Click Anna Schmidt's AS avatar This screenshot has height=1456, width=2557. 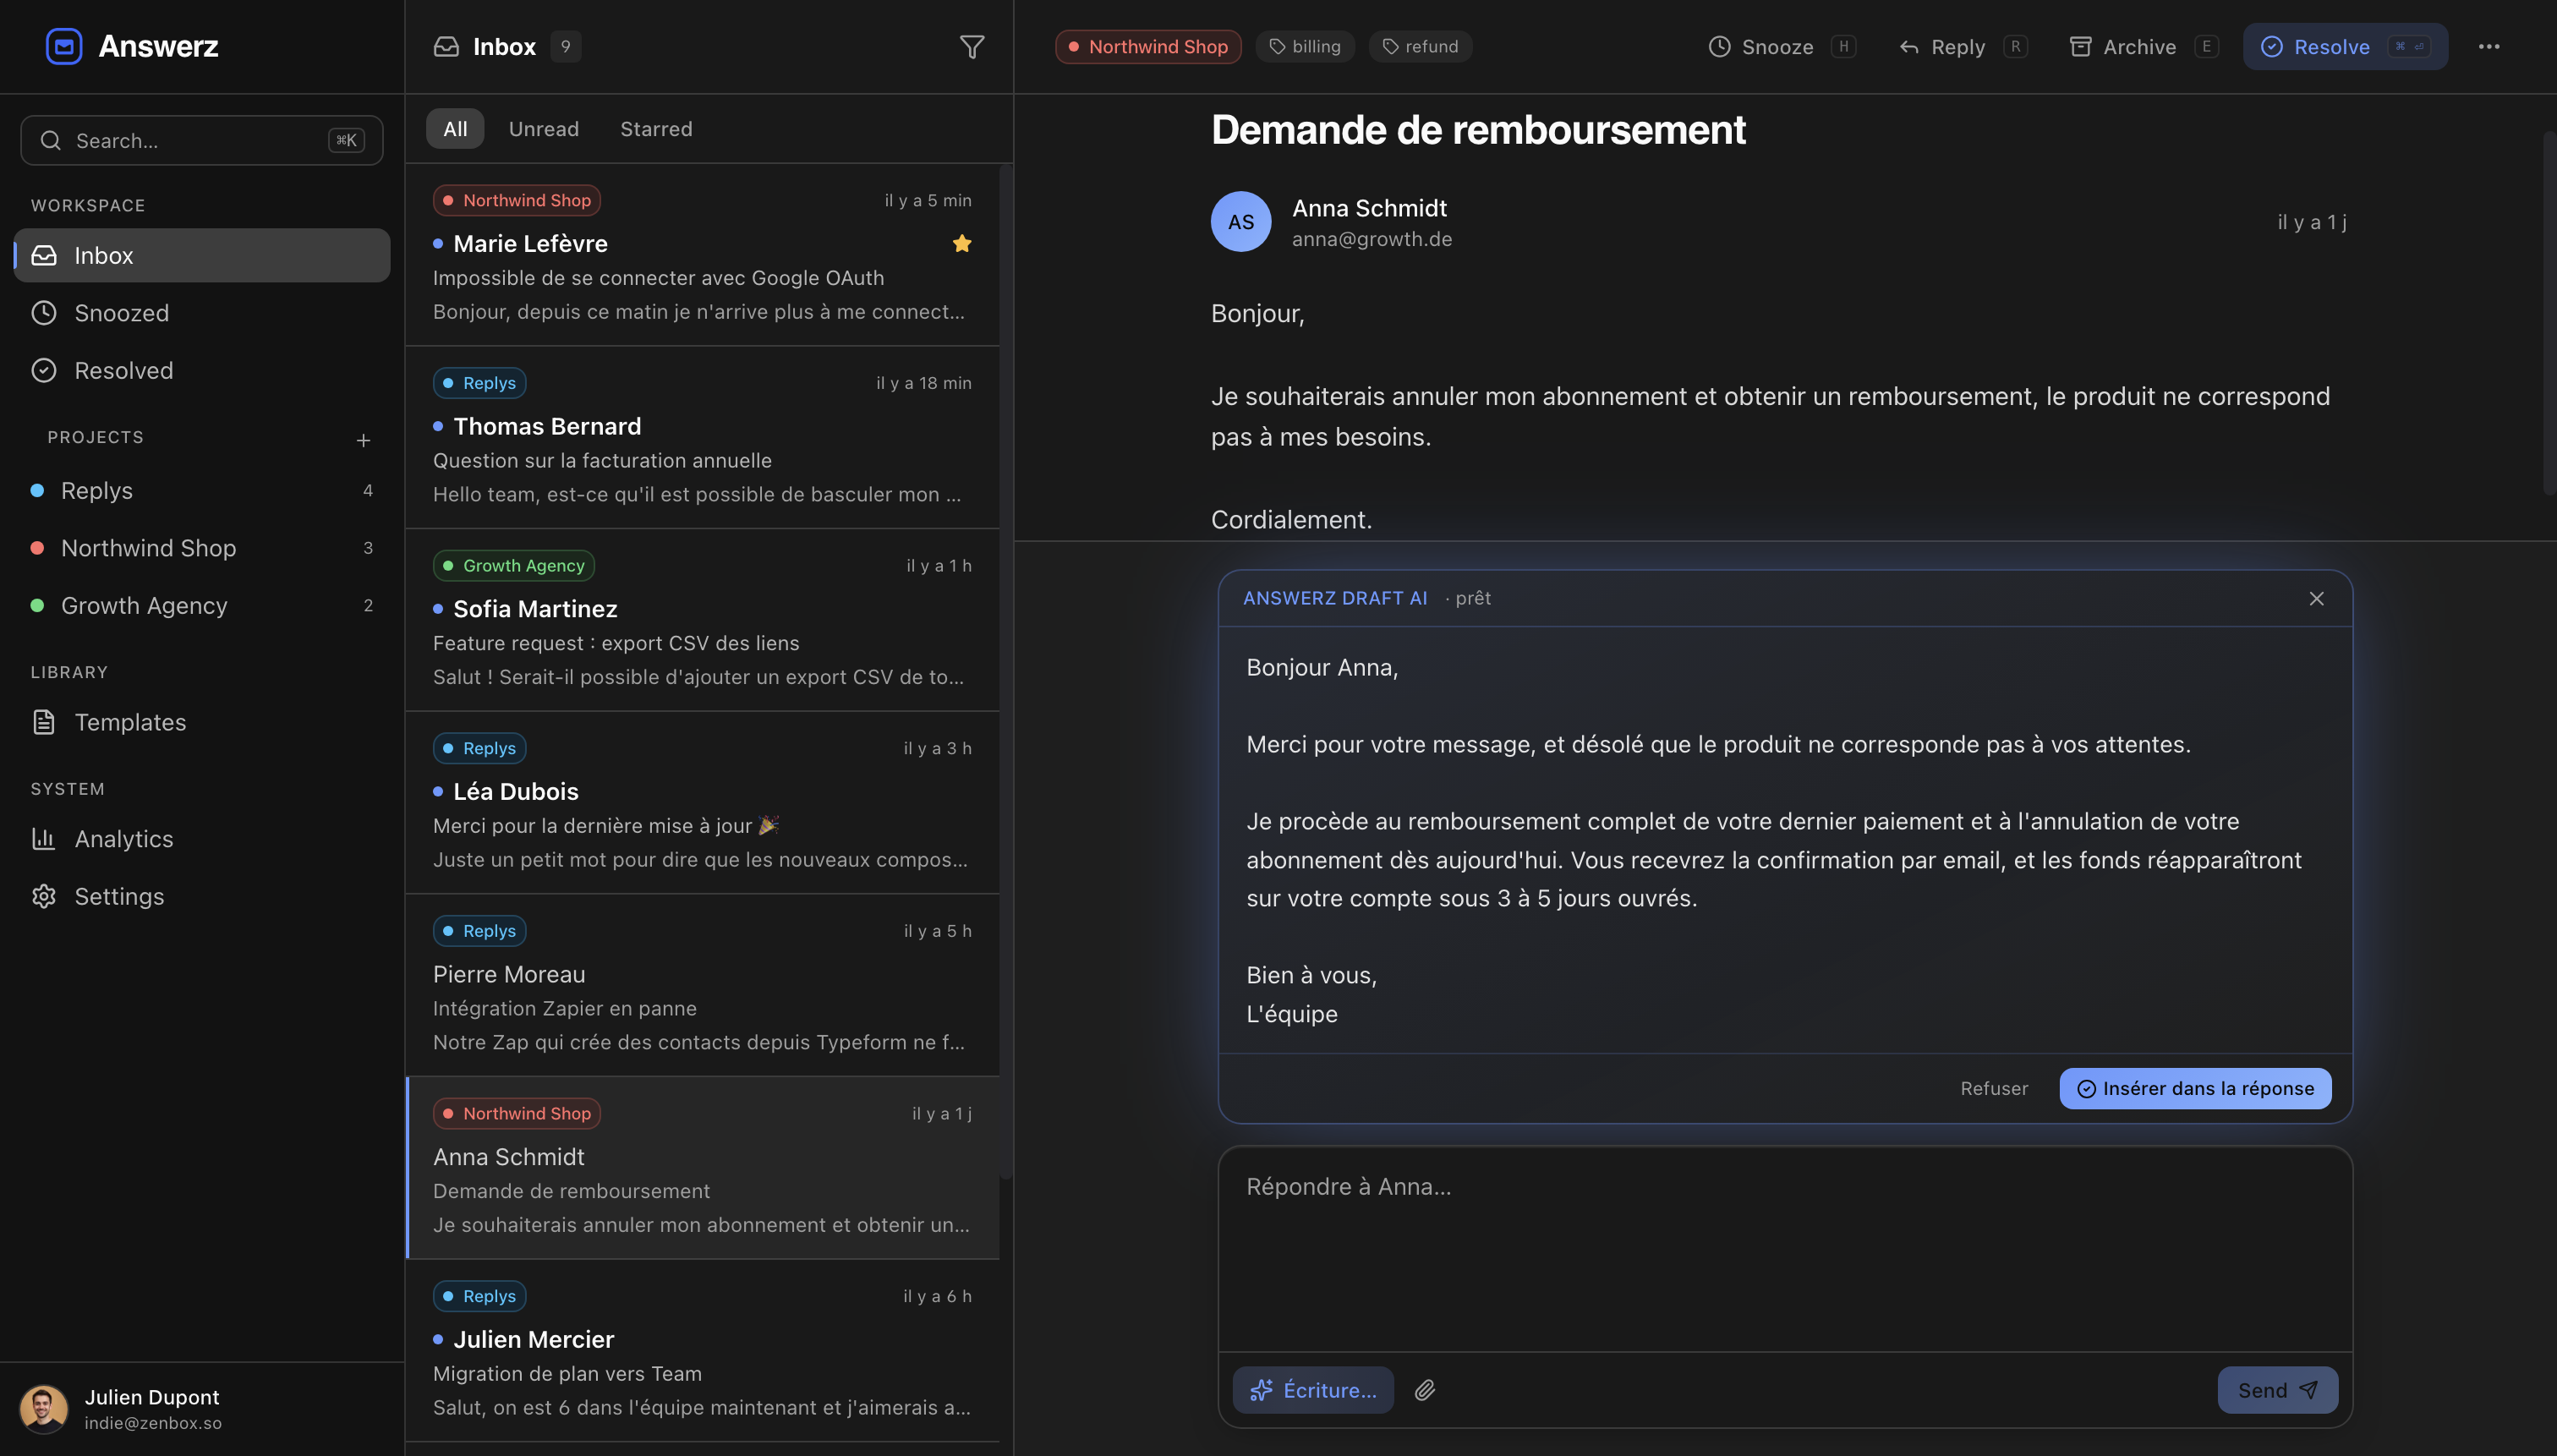point(1241,221)
